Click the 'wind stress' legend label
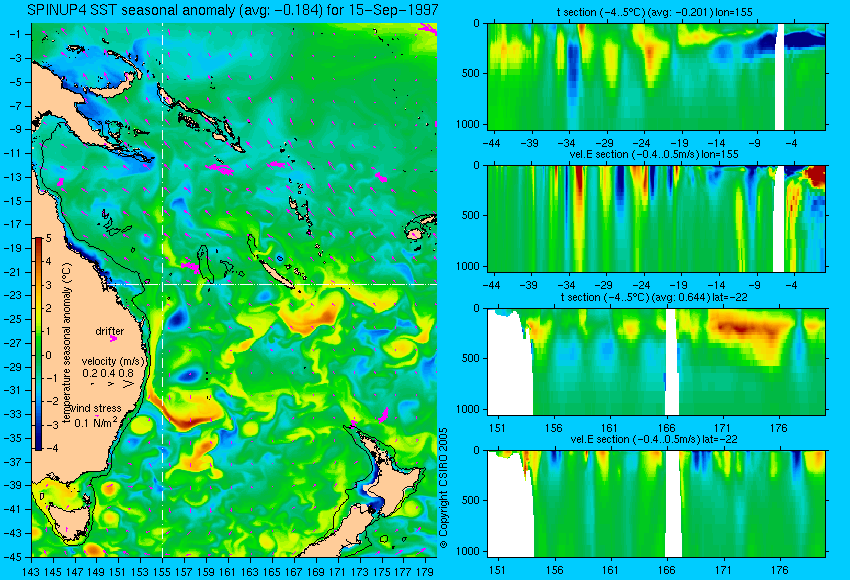The height and width of the screenshot is (580, 850). pyautogui.click(x=95, y=408)
